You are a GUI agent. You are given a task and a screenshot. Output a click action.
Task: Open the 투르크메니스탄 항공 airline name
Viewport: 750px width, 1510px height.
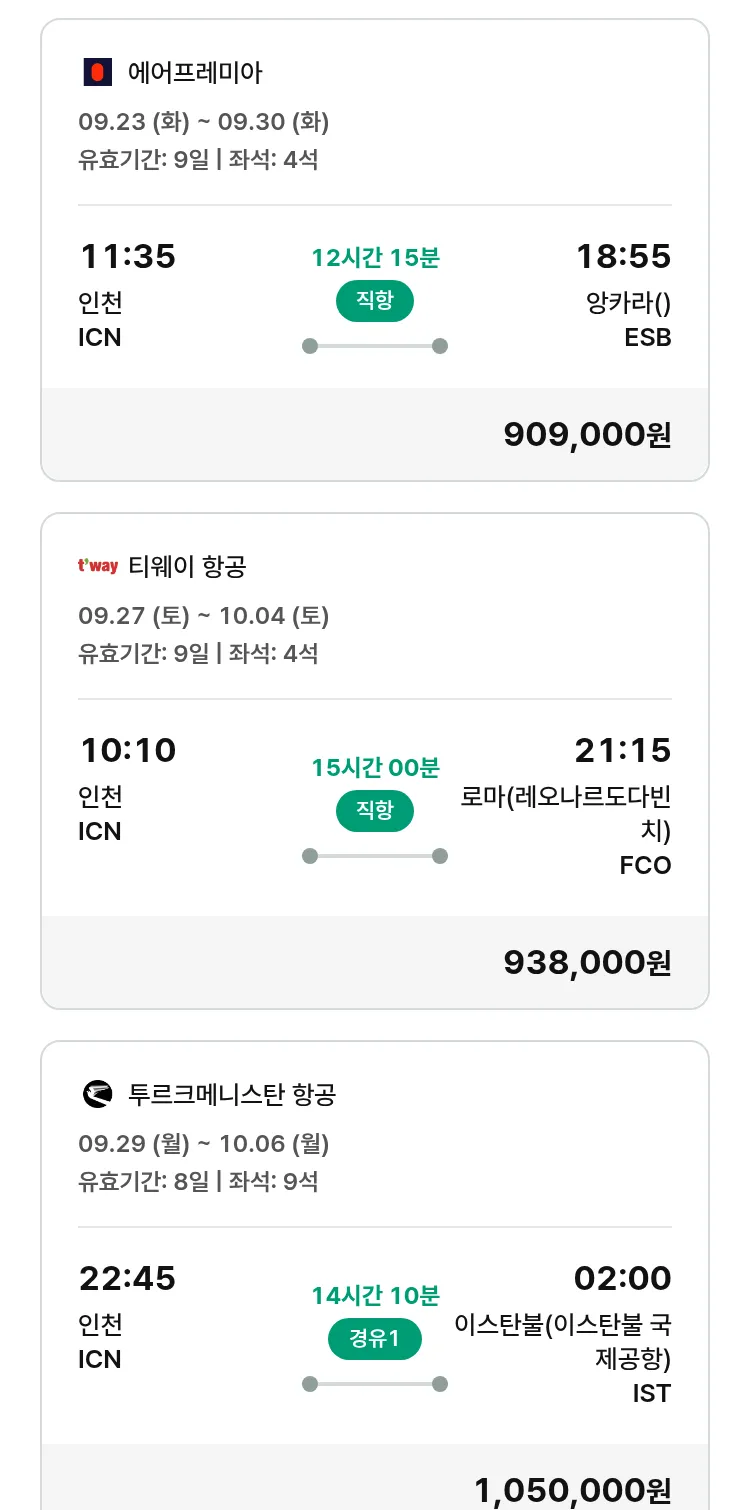pos(232,1094)
